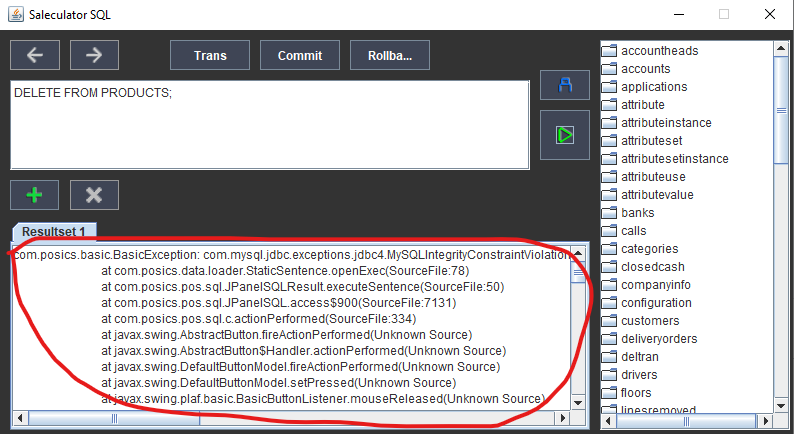Screen dimensions: 794x434
Task: Click the result panel horizontal scrollbar thumb
Action: [114, 418]
